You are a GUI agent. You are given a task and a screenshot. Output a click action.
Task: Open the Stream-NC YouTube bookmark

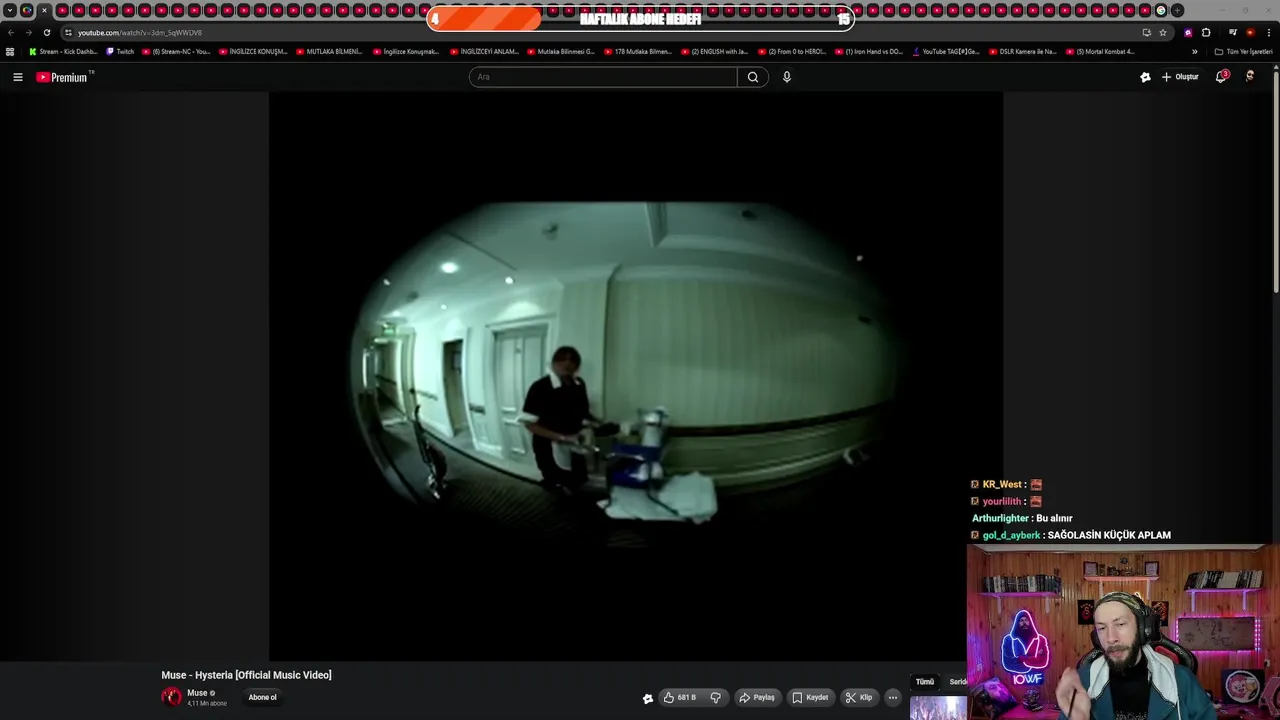point(176,51)
